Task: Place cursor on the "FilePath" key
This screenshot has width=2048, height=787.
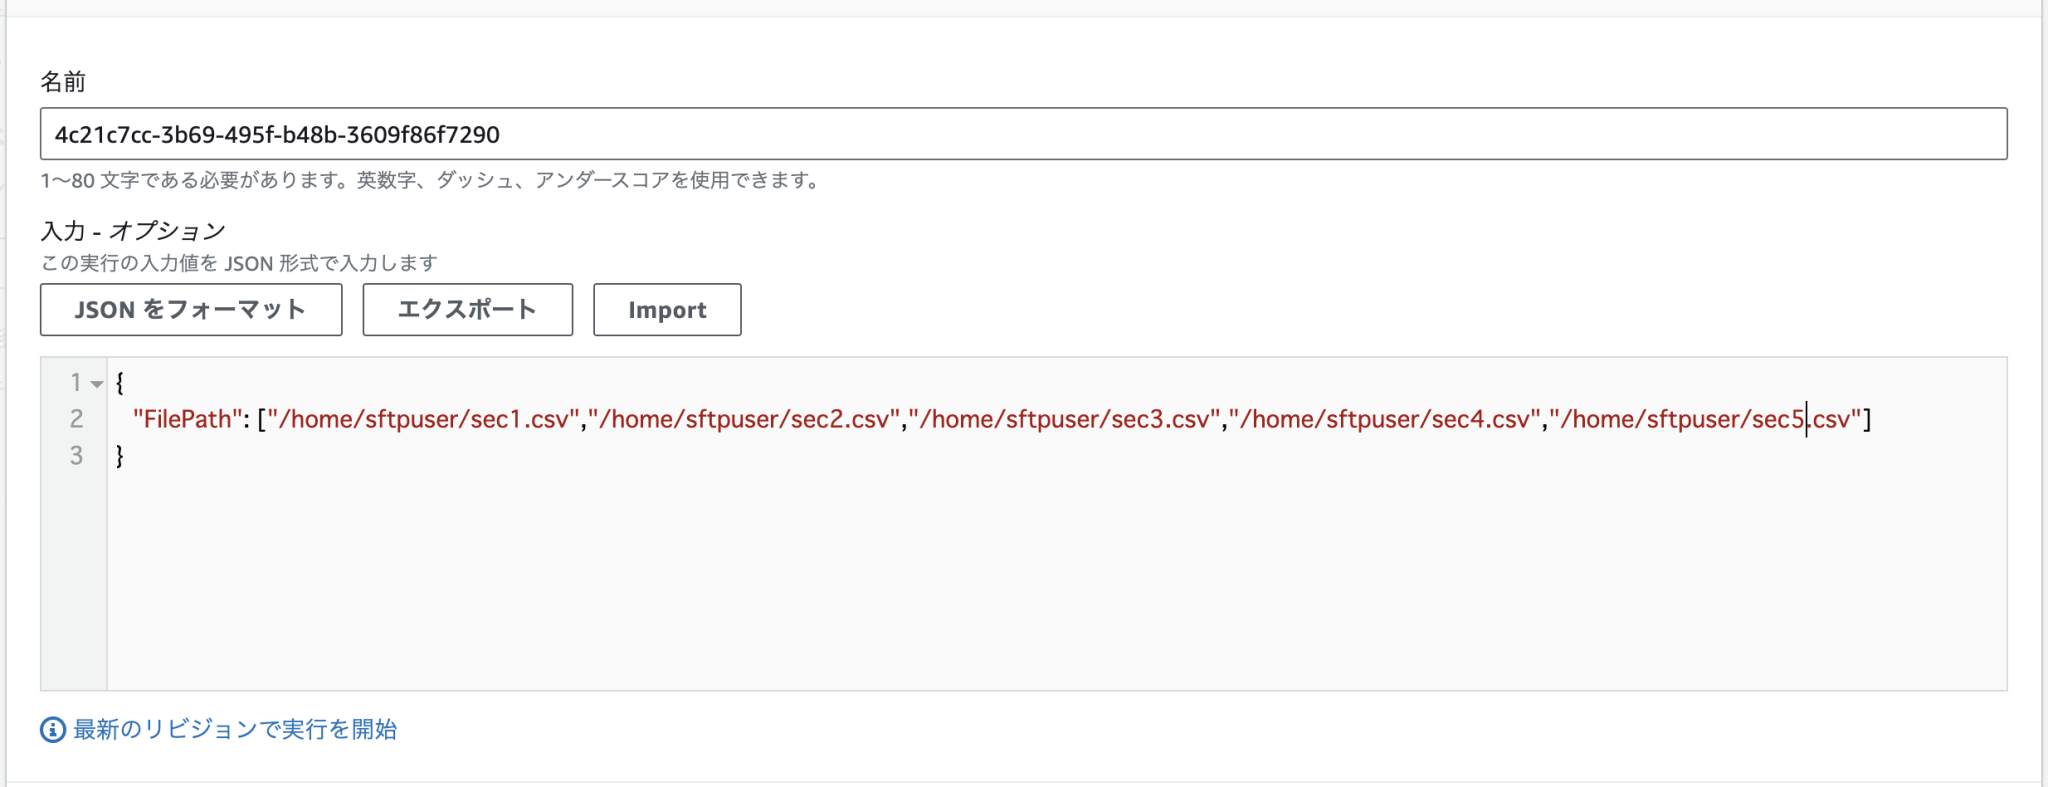Action: pyautogui.click(x=188, y=419)
